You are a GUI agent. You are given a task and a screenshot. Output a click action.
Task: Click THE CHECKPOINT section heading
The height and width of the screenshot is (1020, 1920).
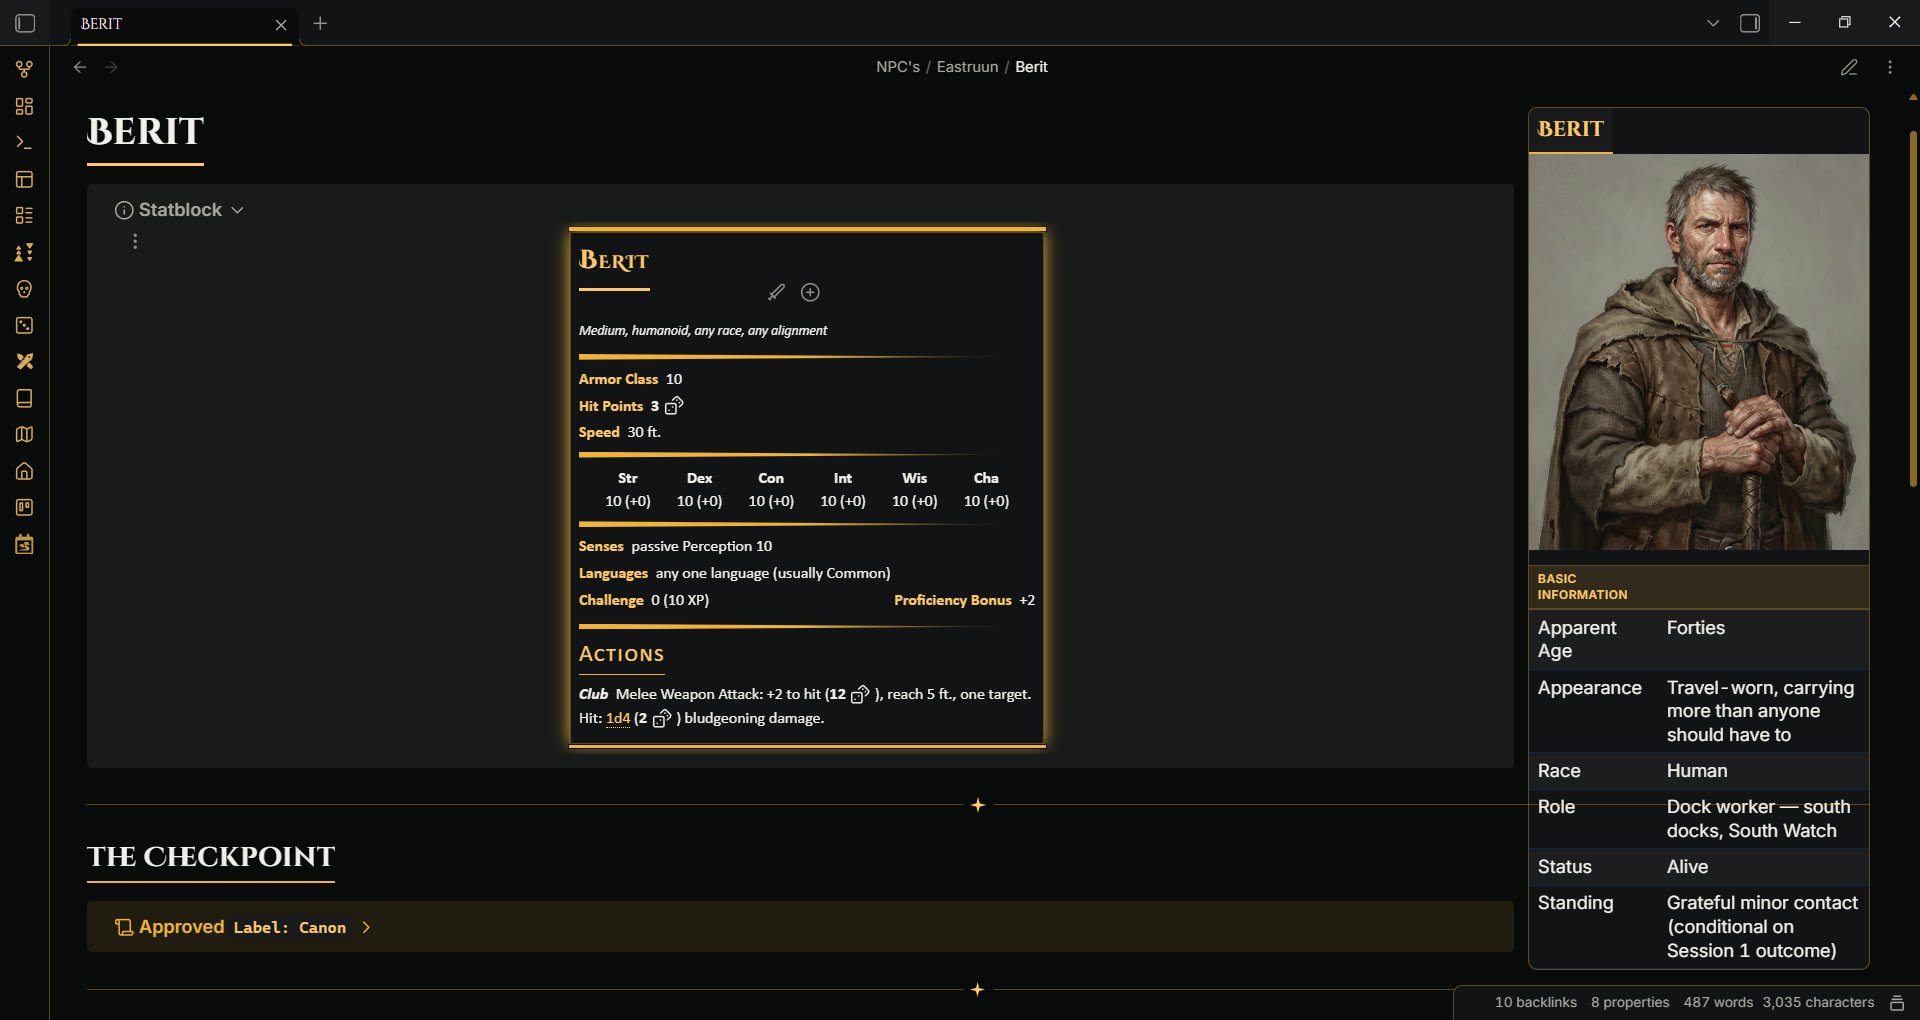(x=211, y=856)
